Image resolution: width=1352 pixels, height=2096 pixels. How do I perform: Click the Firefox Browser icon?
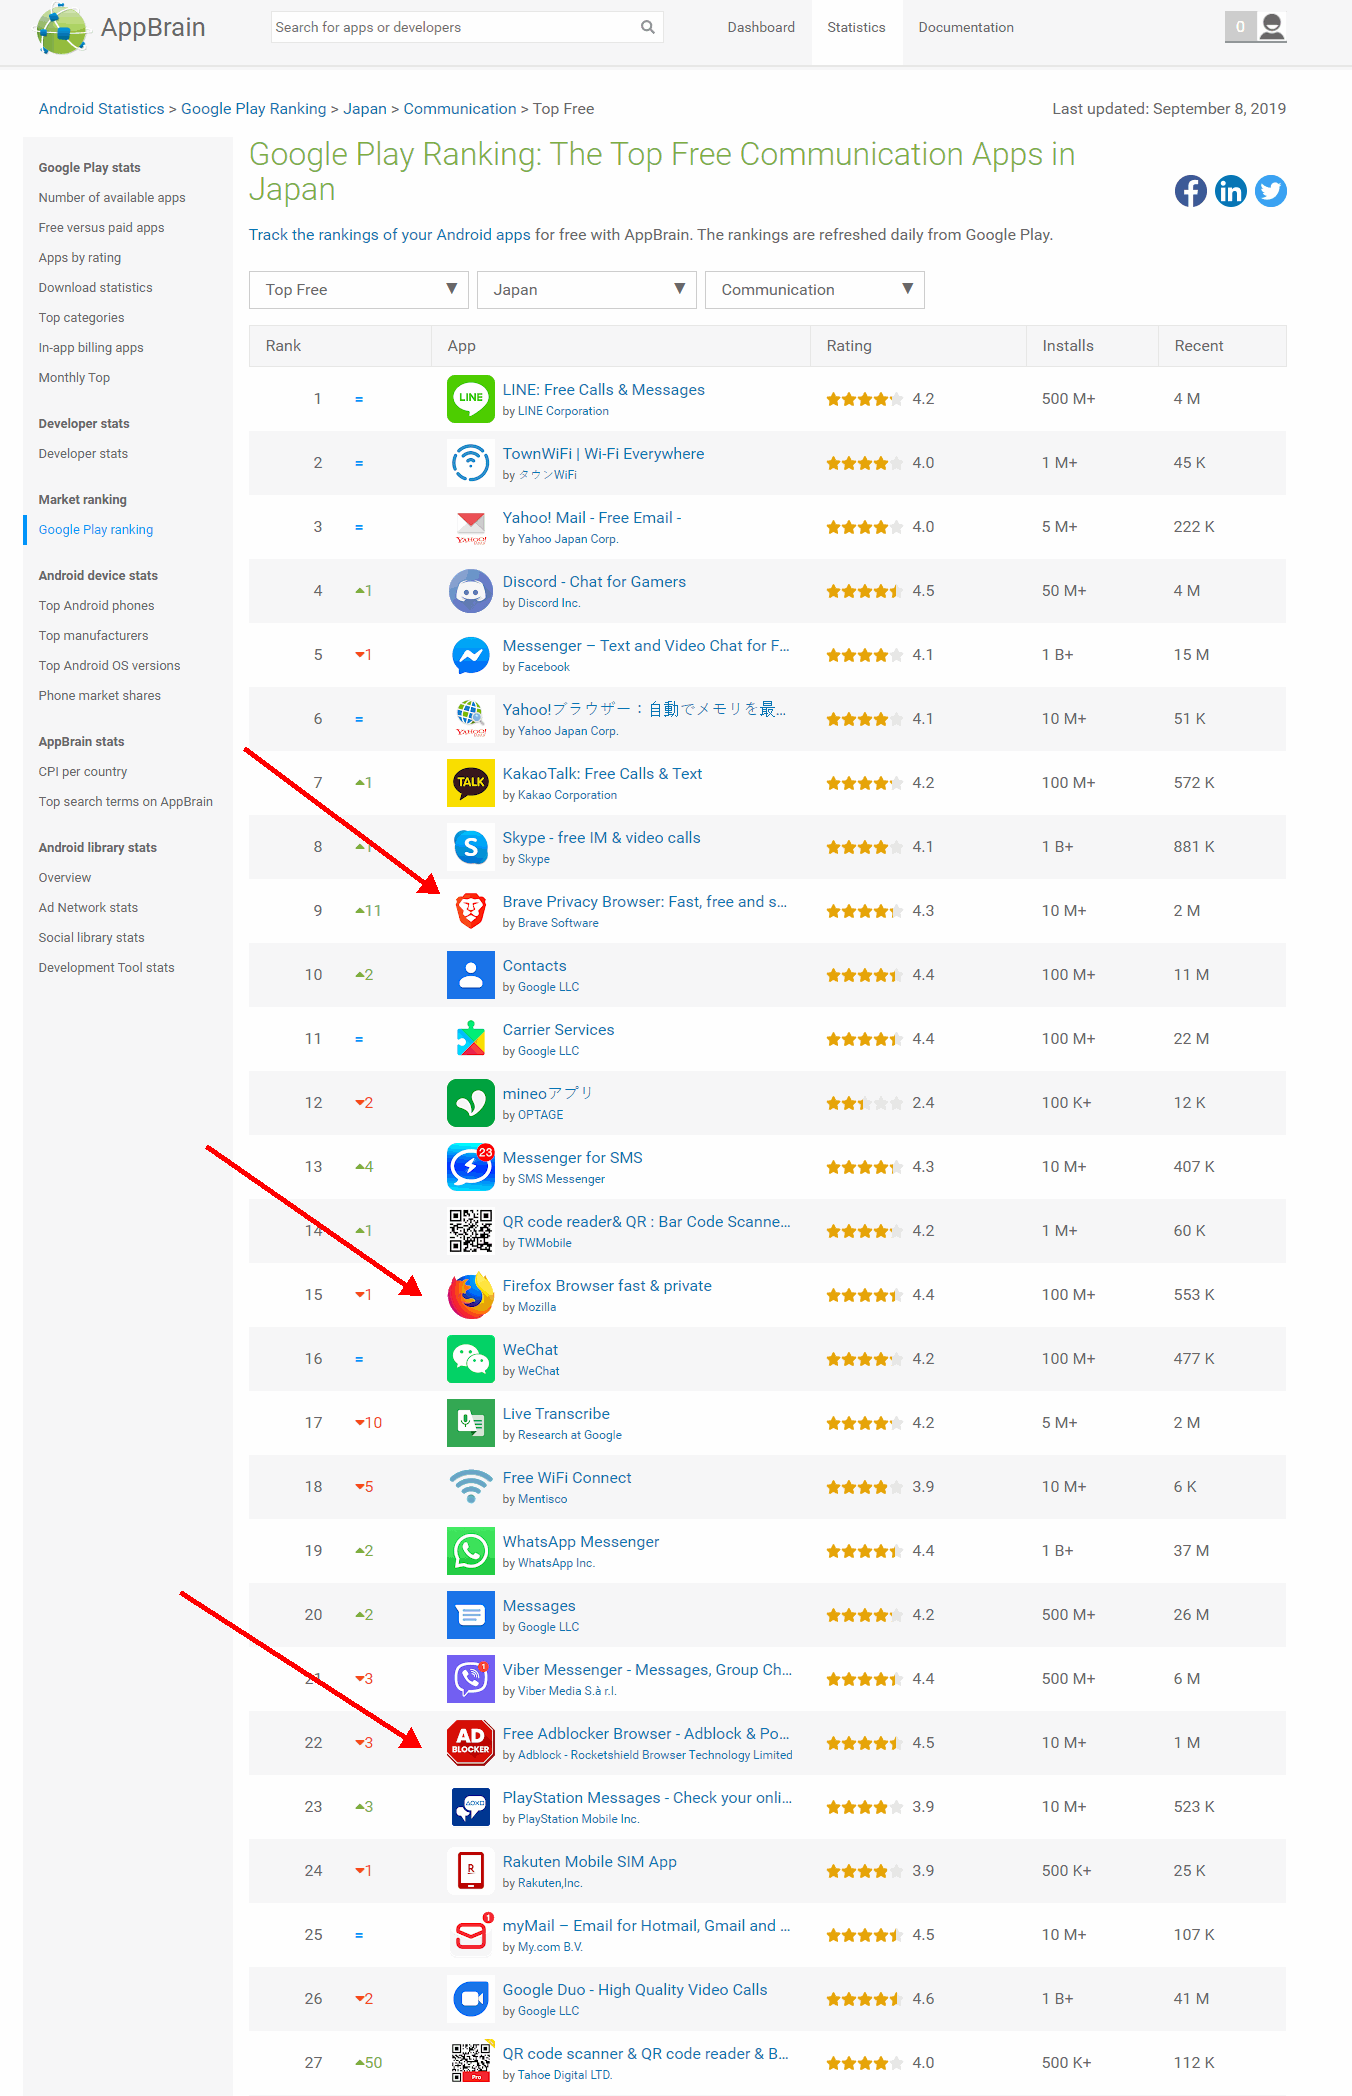470,1295
